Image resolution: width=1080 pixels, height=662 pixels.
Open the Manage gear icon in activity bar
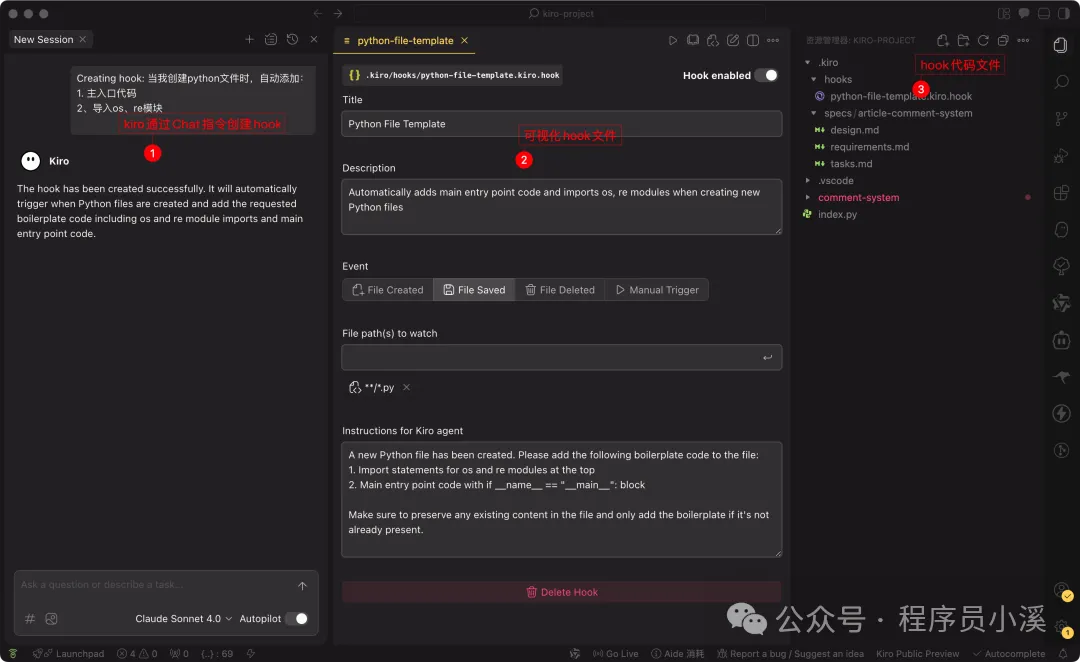(1061, 627)
